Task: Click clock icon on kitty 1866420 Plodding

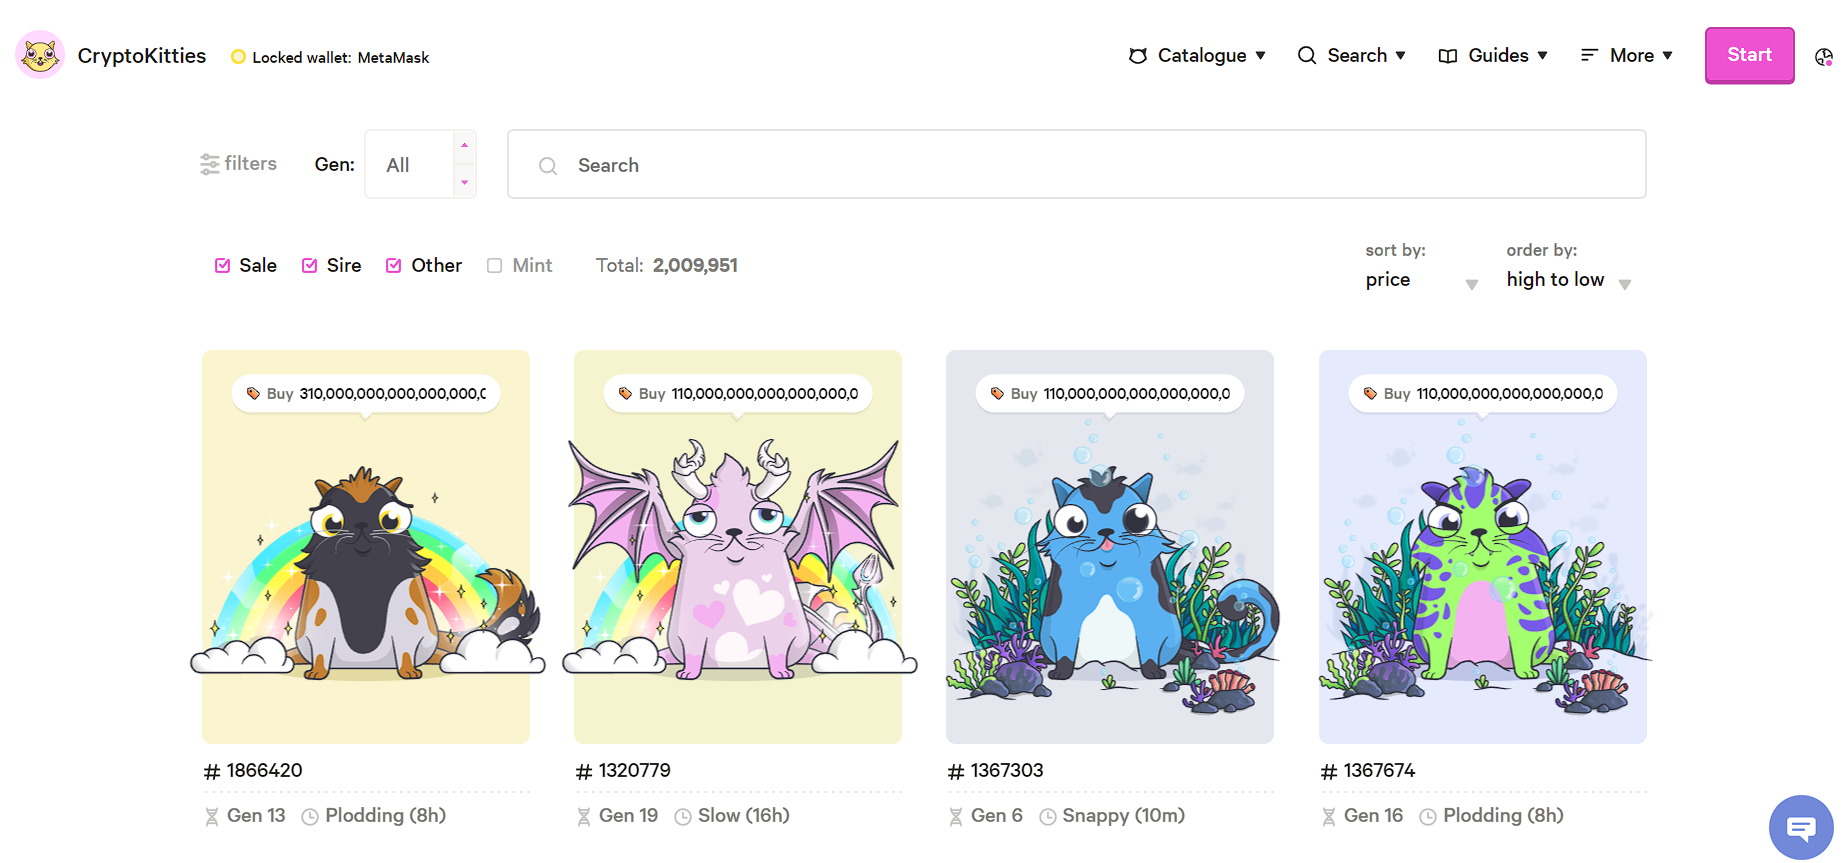Action: coord(310,817)
